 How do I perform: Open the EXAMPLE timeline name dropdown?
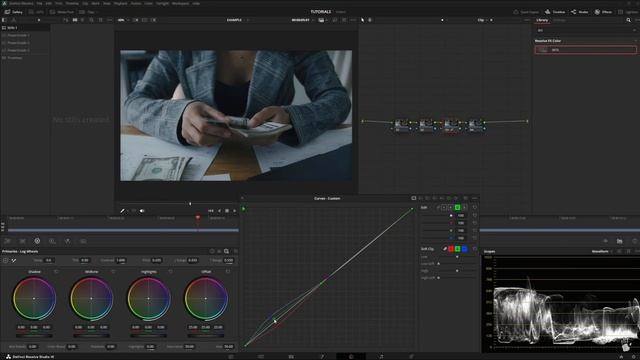pos(238,20)
